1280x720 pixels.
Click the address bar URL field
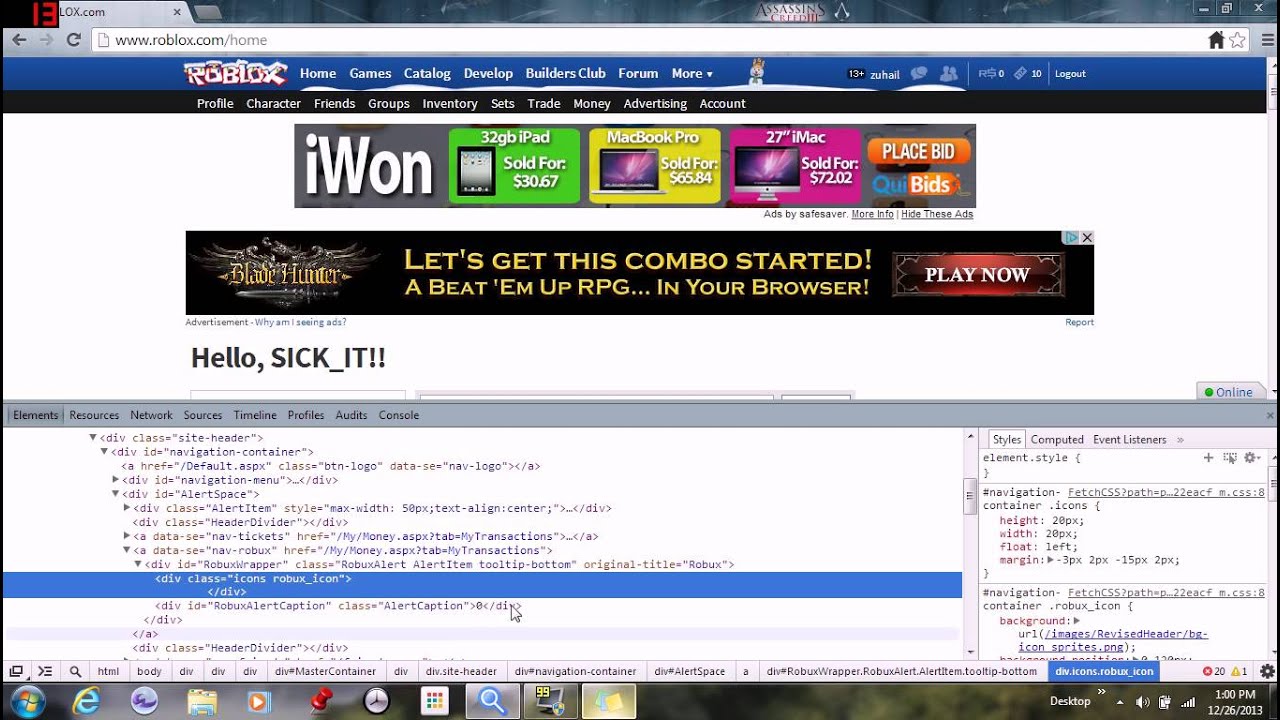(x=650, y=40)
